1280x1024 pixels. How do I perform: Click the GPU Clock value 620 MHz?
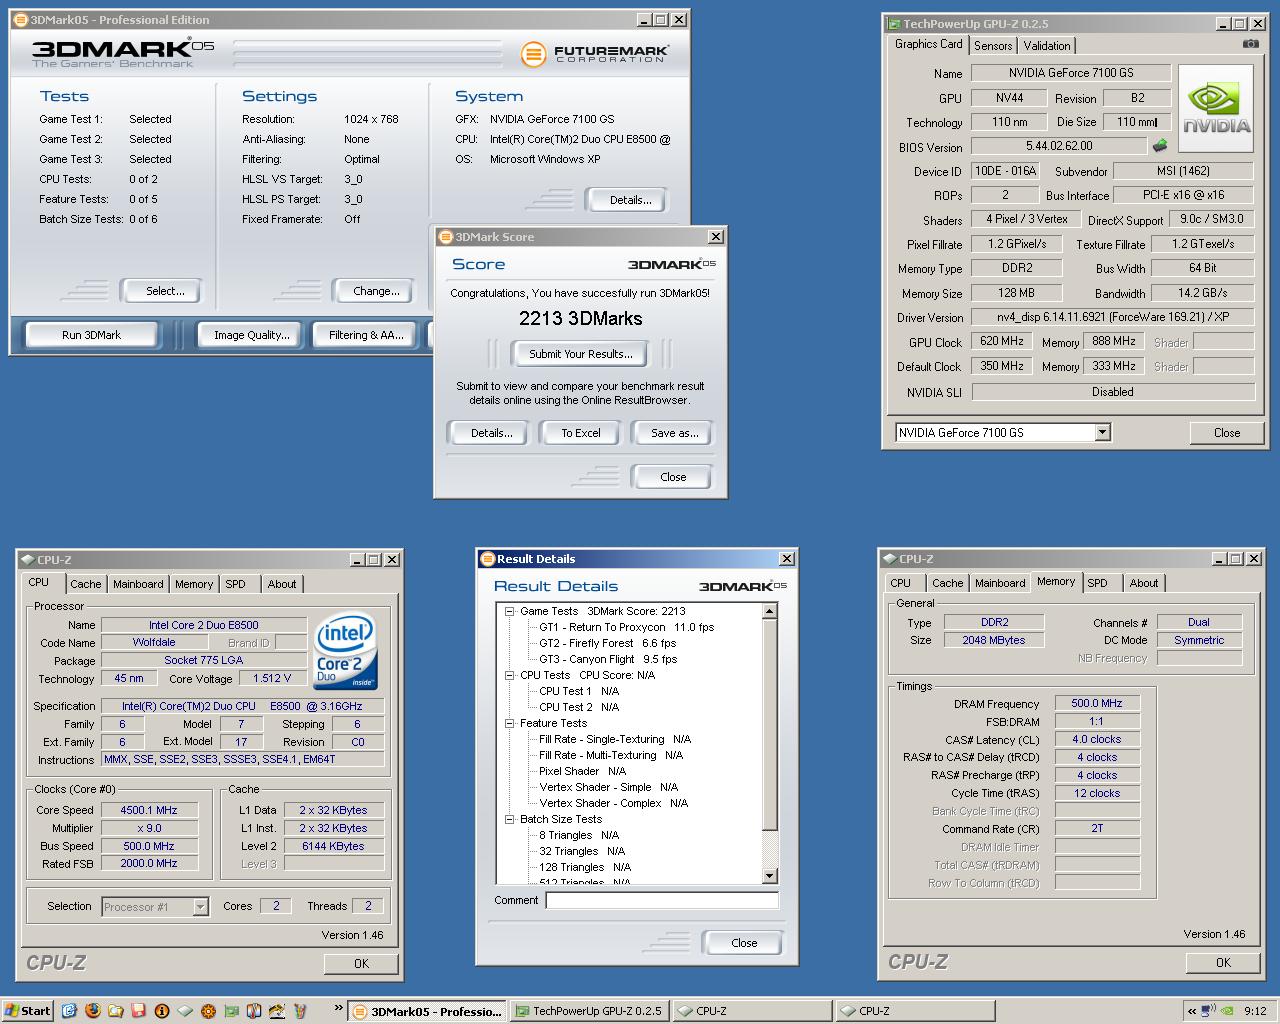[x=1001, y=342]
